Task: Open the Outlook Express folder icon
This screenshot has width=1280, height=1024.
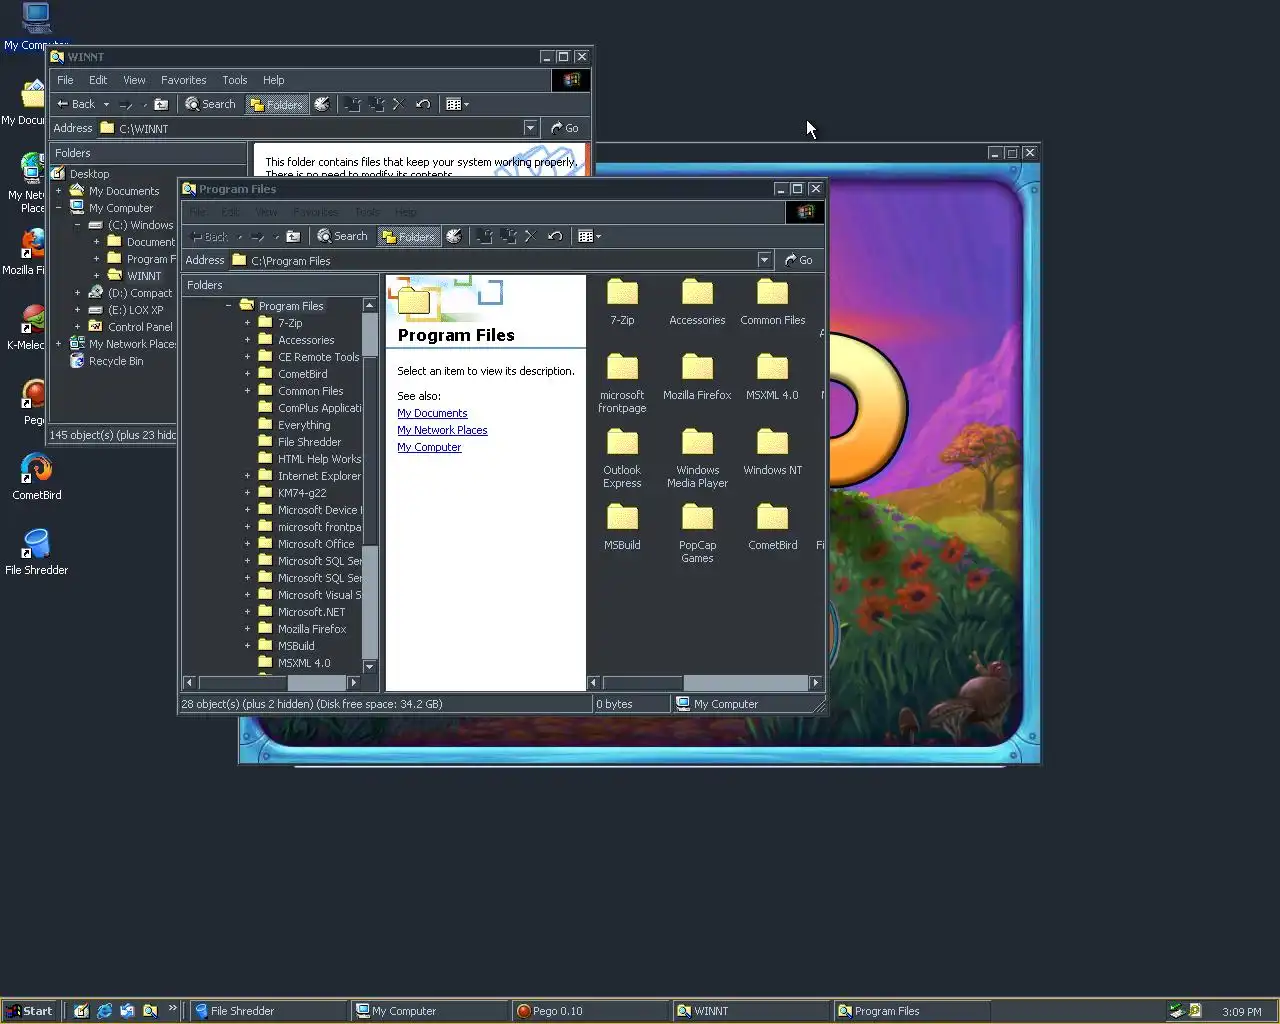Action: tap(622, 442)
